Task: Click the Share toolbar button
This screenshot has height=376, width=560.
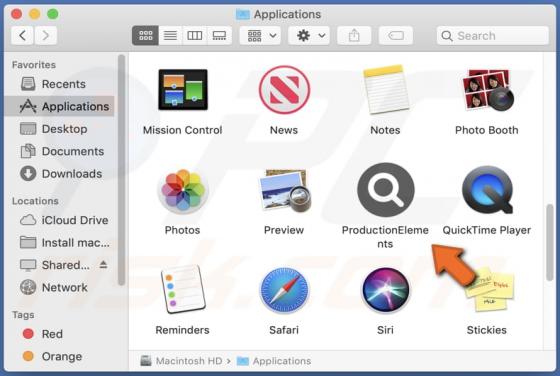Action: (x=354, y=35)
